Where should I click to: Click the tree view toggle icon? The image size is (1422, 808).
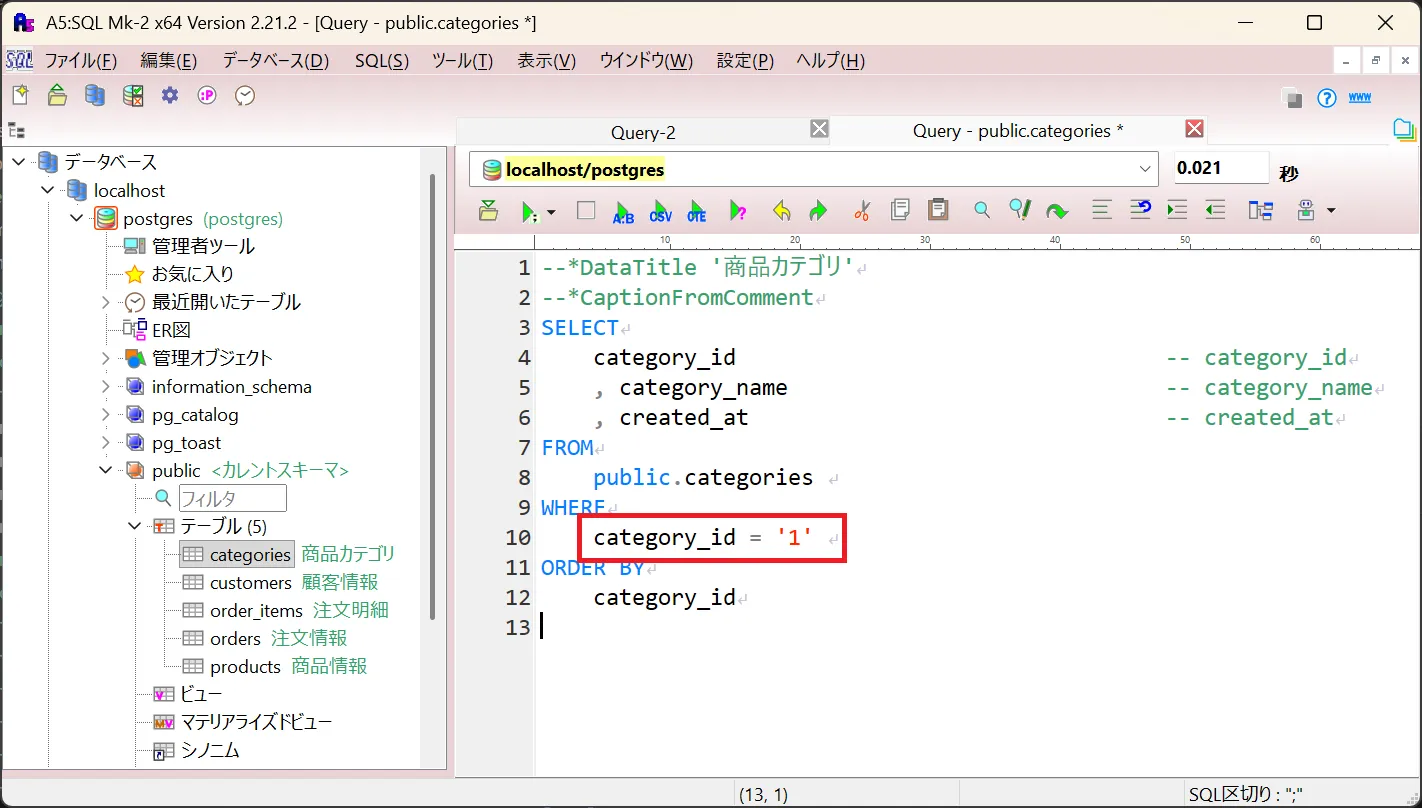click(16, 129)
